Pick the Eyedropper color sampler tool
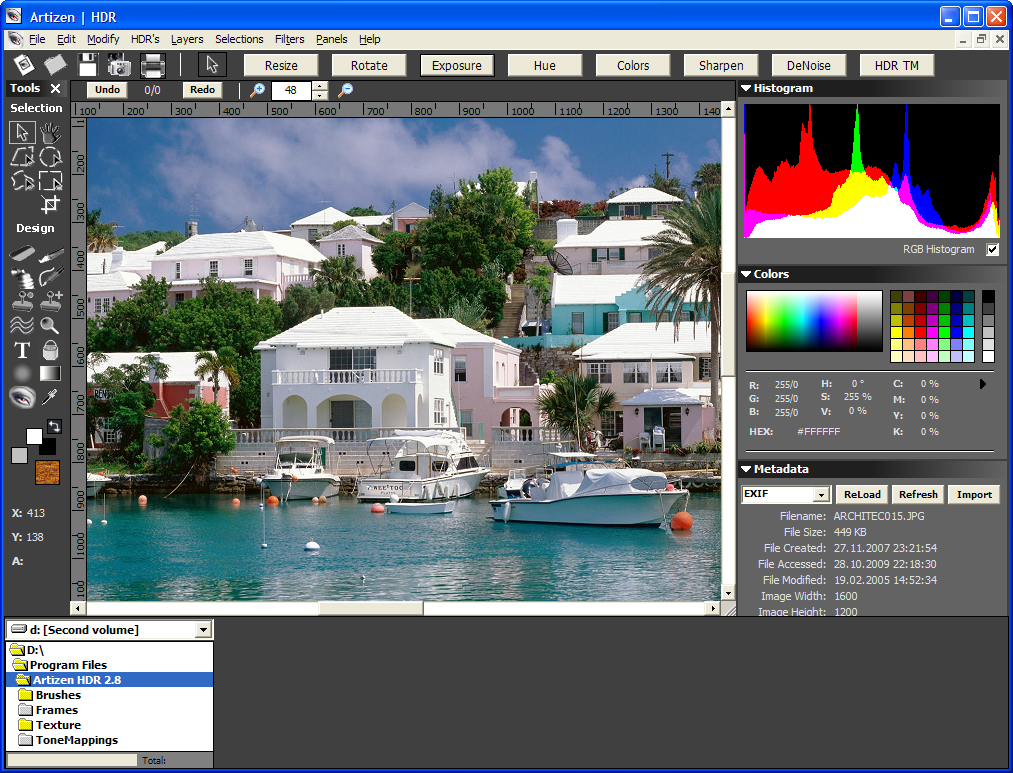The image size is (1013, 773). tap(50, 397)
